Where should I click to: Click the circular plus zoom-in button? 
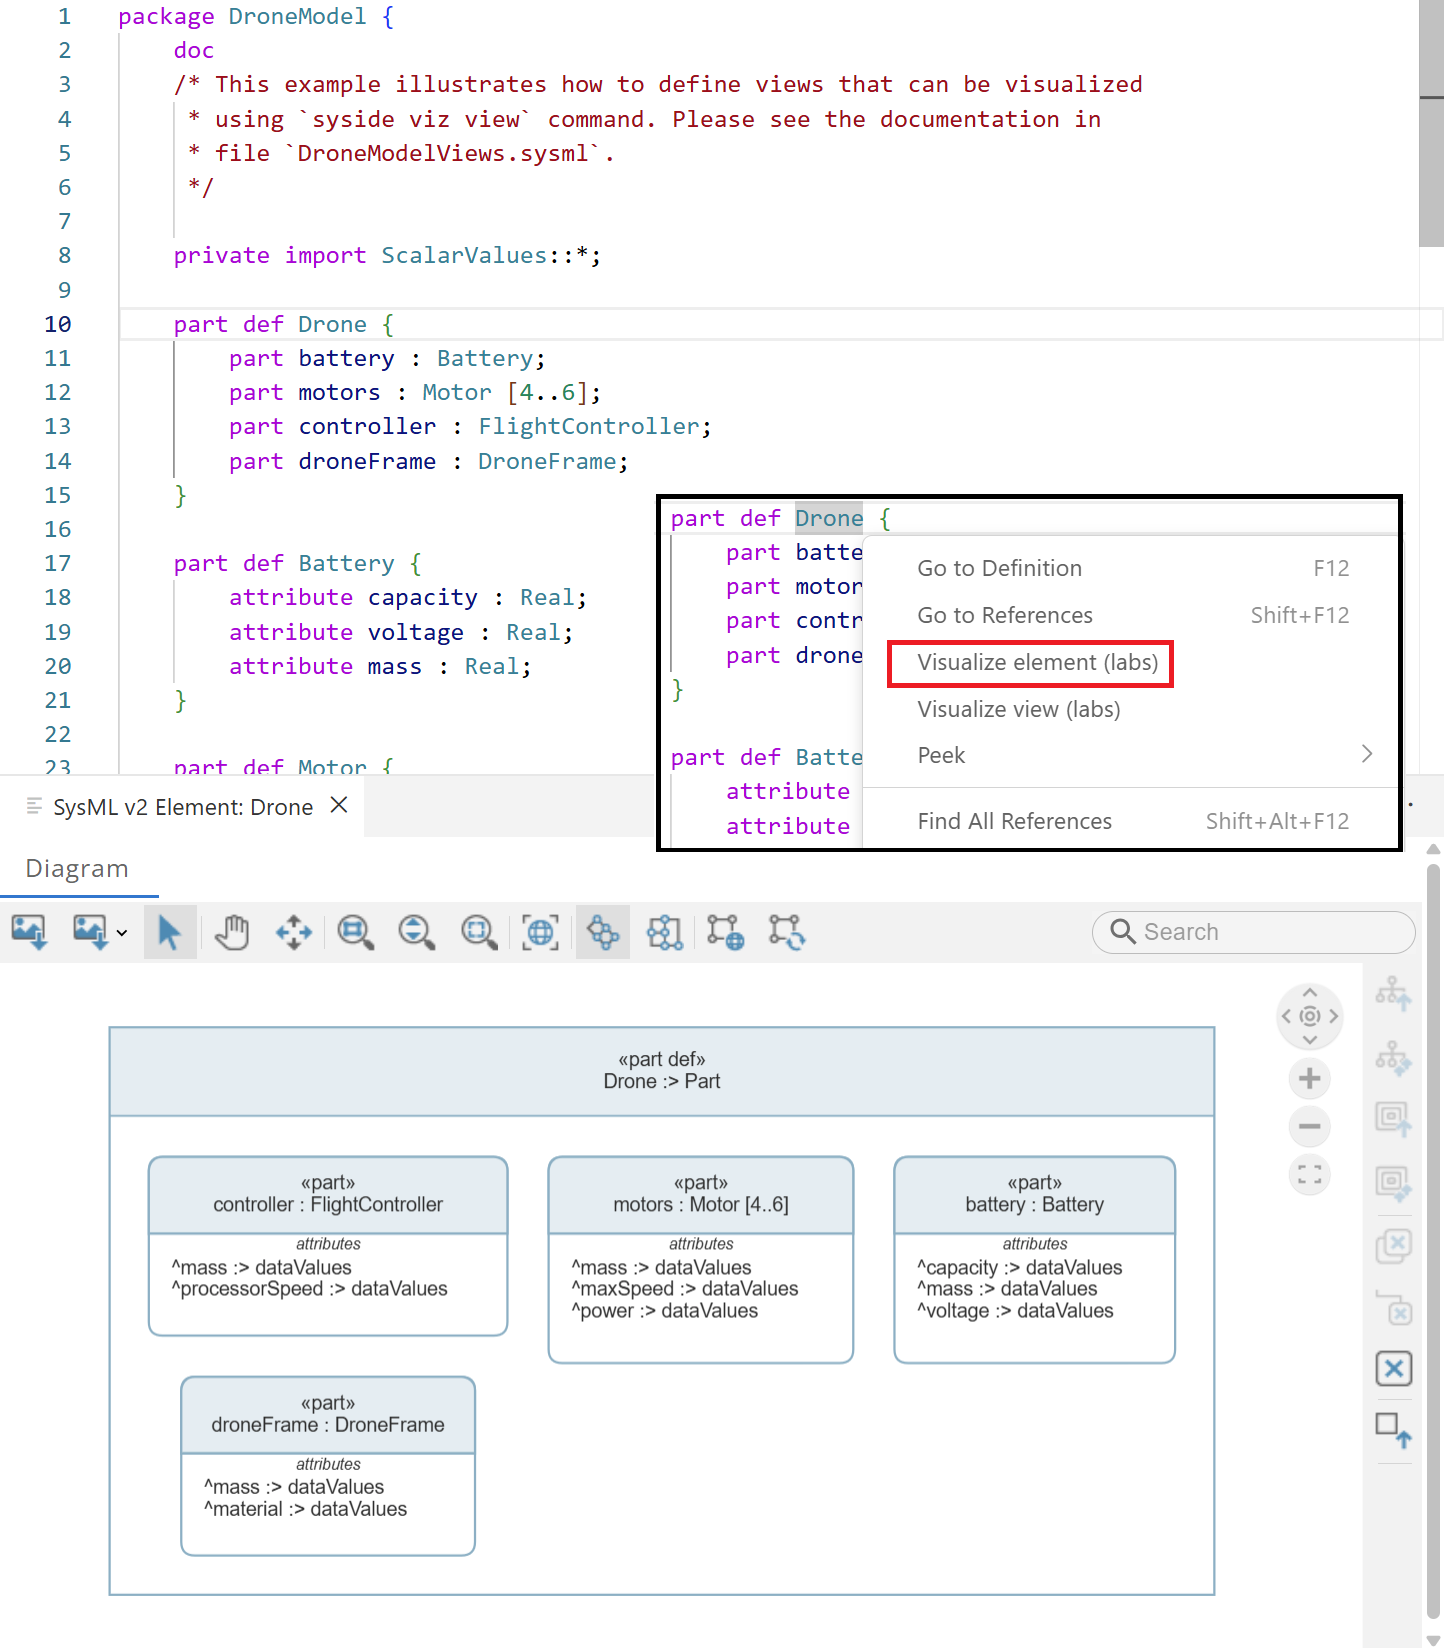pos(1309,1079)
